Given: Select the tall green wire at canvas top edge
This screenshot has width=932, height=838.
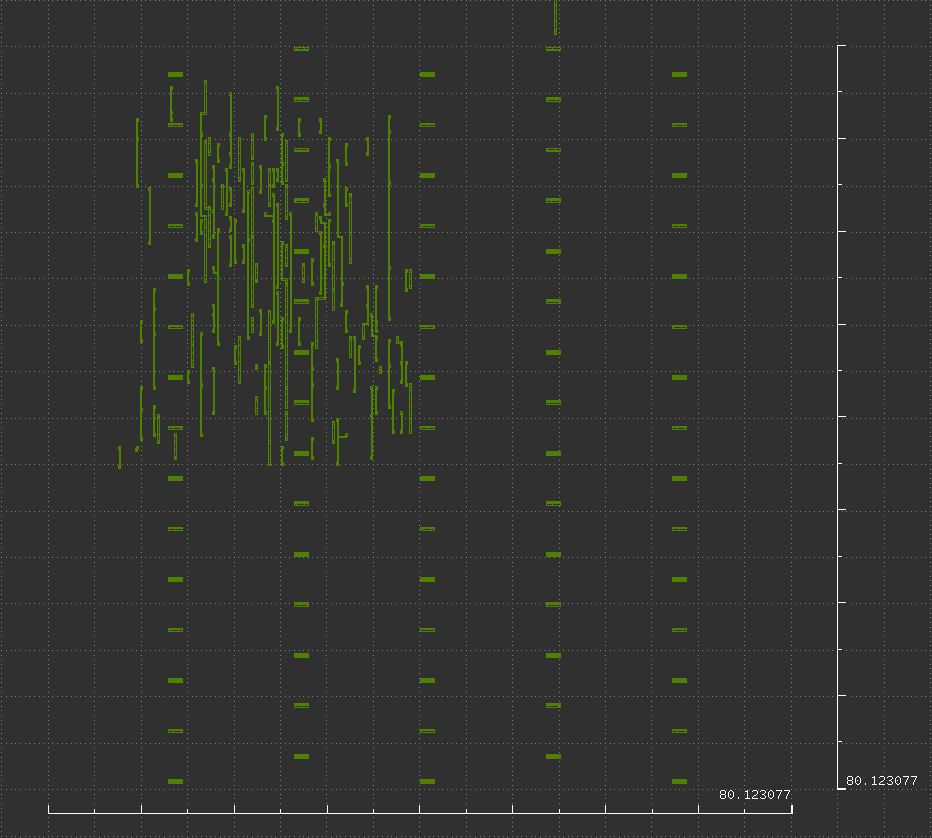Looking at the screenshot, I should [555, 17].
